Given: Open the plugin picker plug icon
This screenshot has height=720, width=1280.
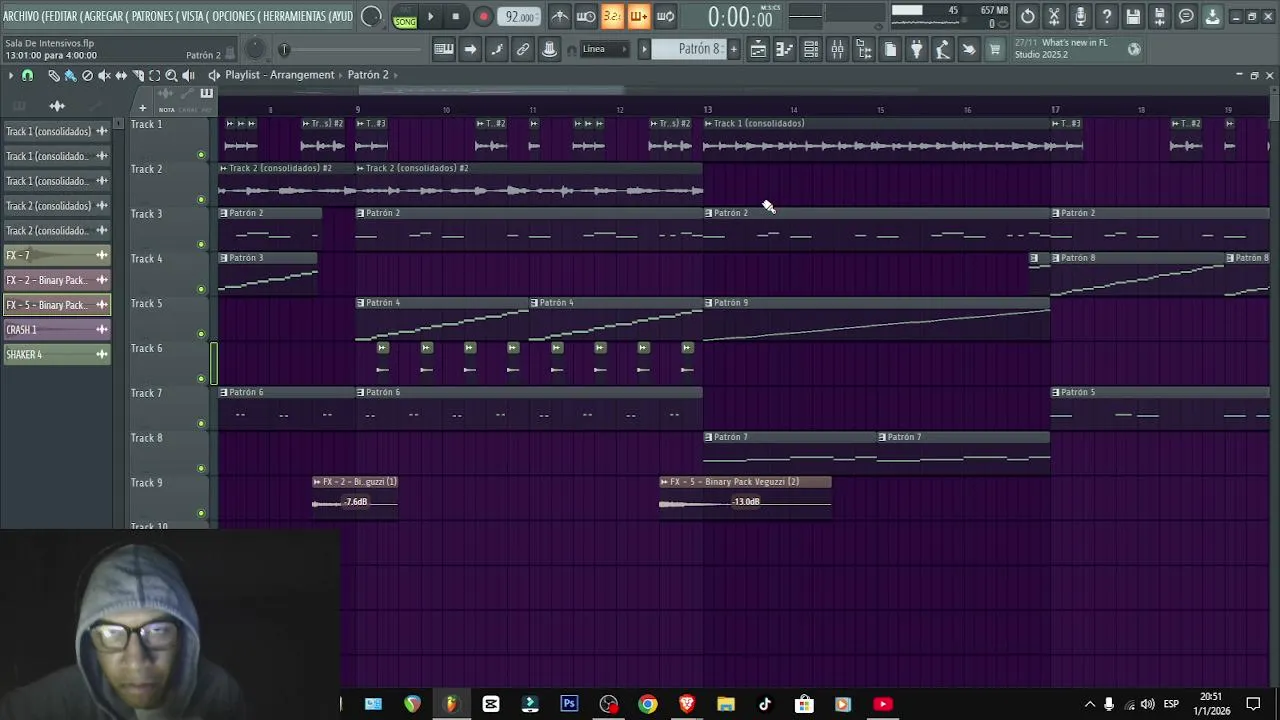Looking at the screenshot, I should pos(916,49).
